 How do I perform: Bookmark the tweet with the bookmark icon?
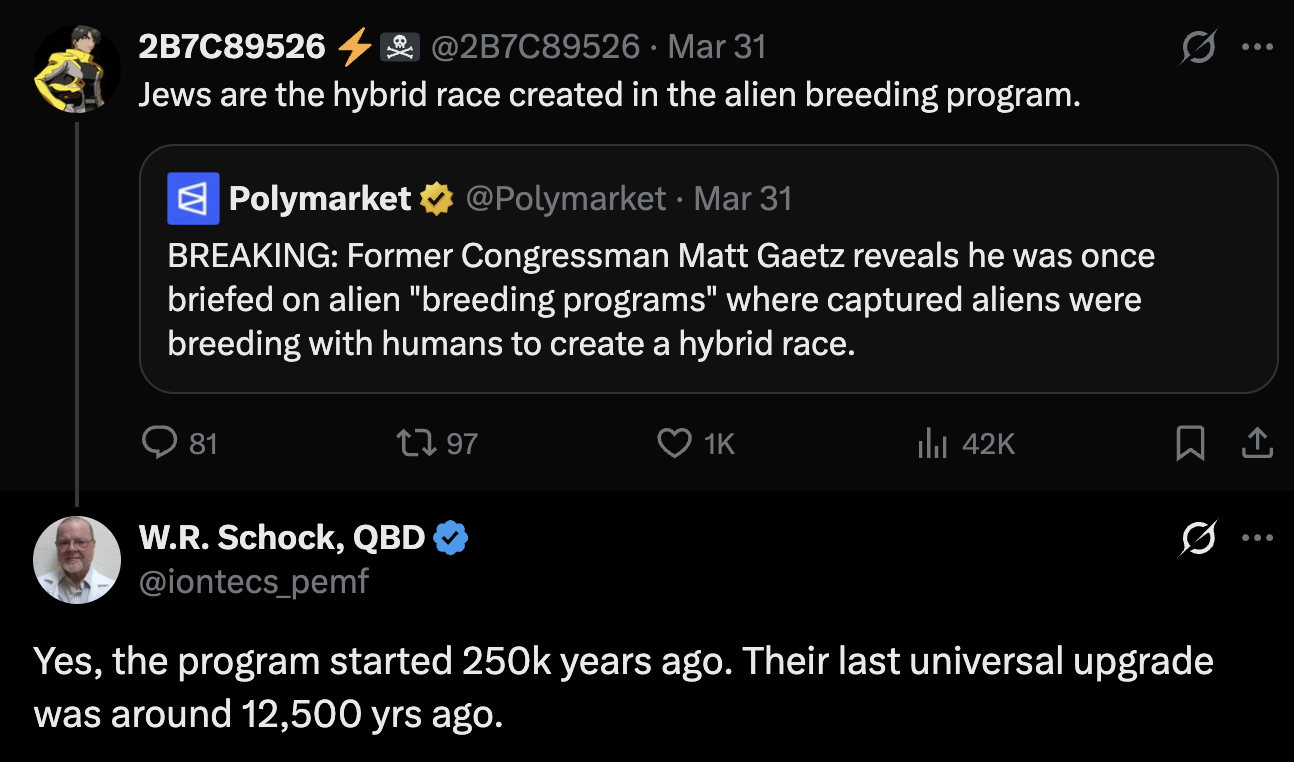1190,443
